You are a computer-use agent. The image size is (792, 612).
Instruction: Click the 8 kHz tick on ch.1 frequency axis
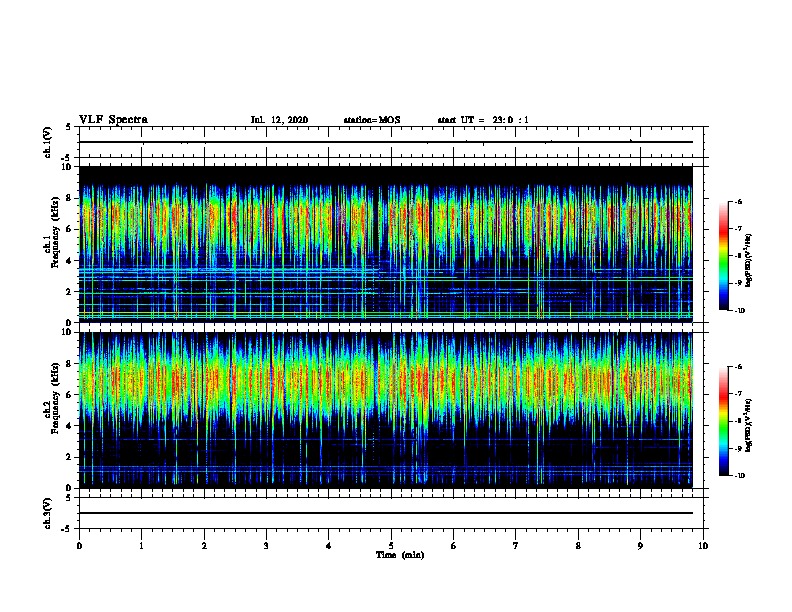[70, 198]
